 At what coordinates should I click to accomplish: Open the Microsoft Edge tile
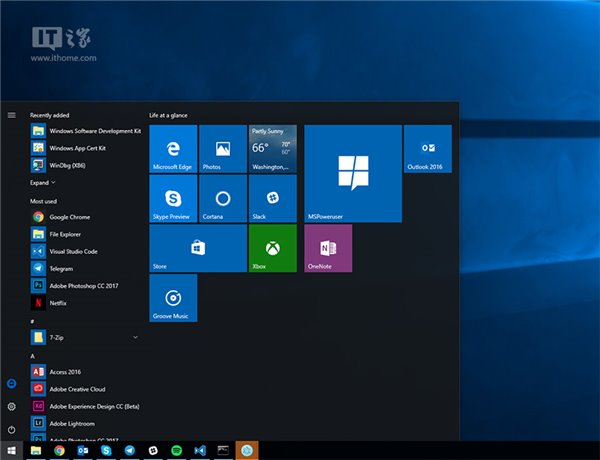(173, 149)
